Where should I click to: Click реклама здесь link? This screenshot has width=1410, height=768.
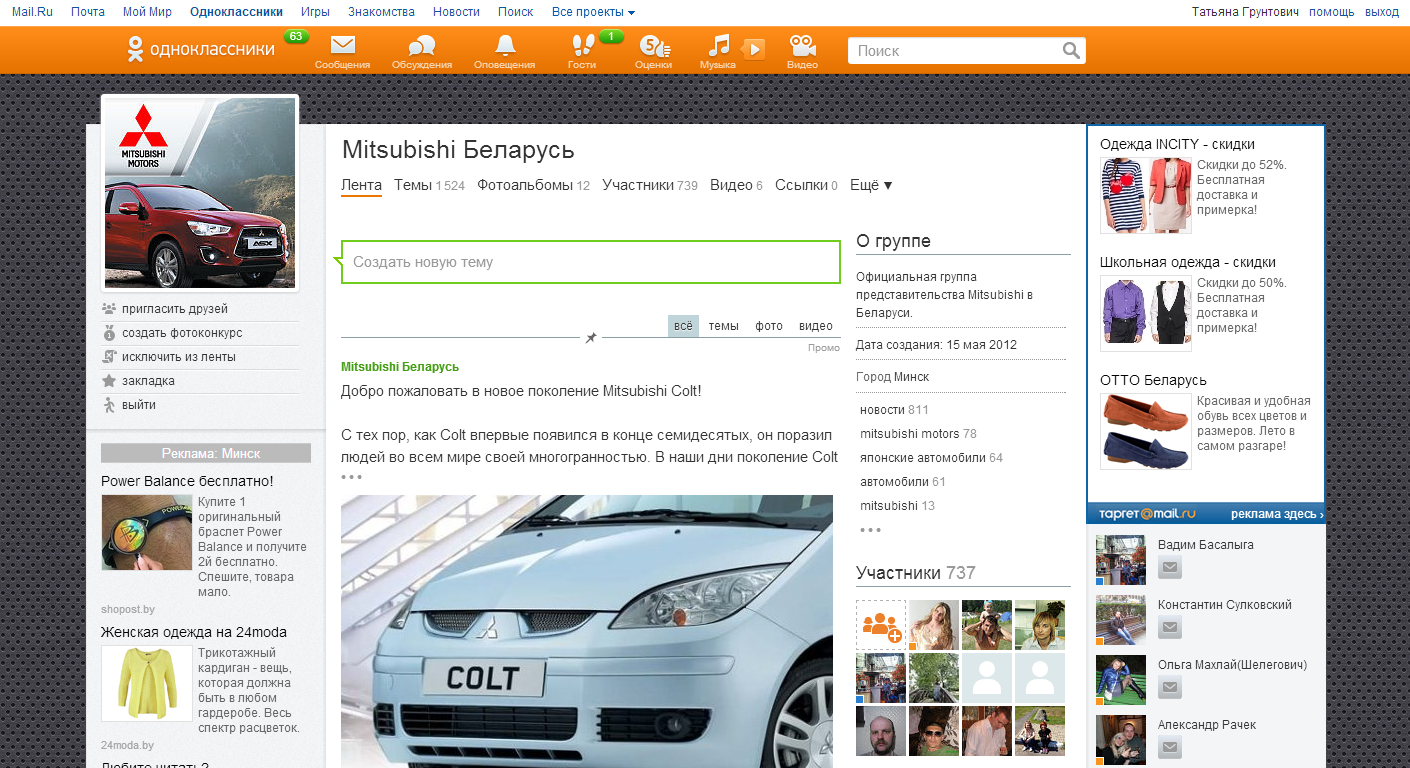[1277, 514]
